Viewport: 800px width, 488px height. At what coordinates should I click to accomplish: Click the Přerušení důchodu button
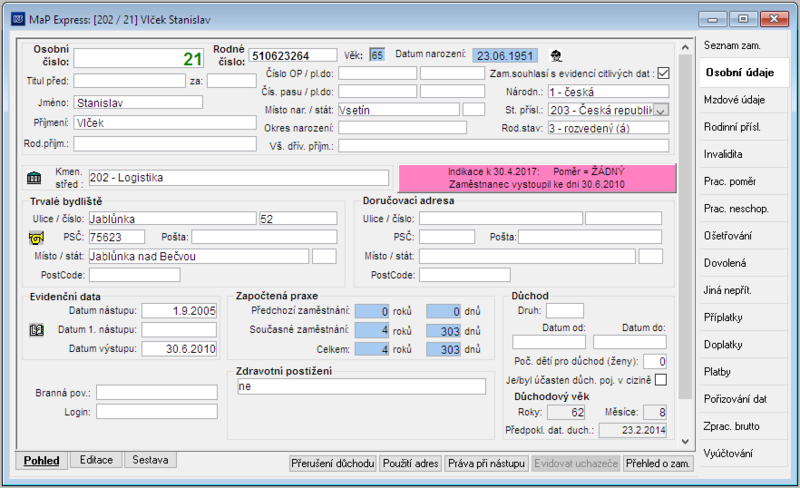tap(333, 463)
